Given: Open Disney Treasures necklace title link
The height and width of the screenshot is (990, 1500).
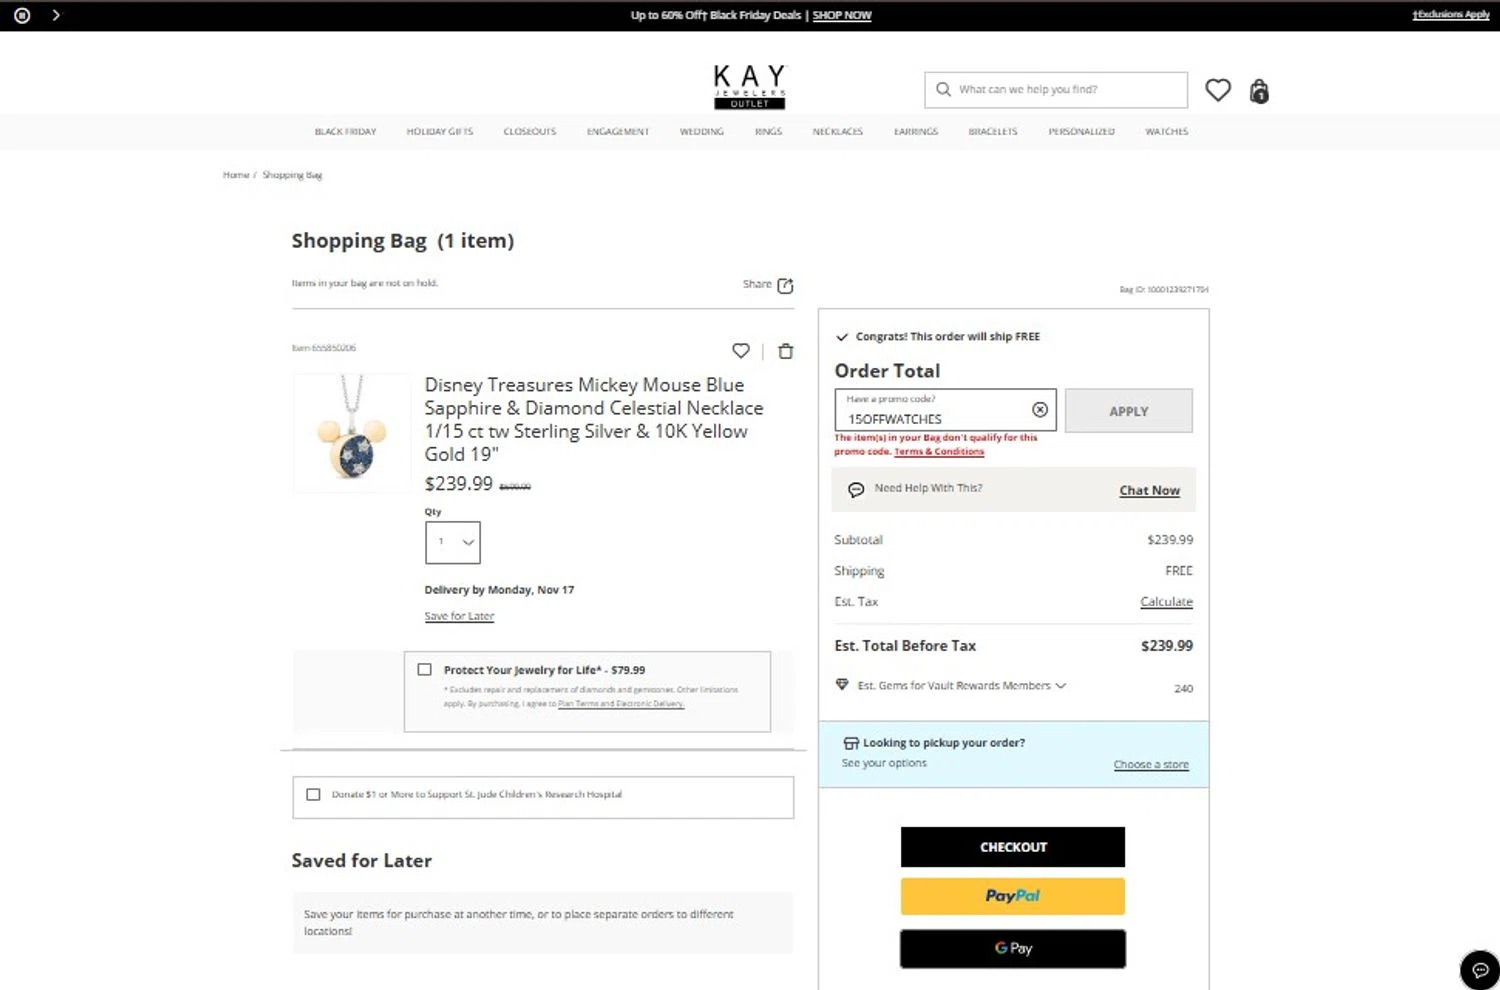Looking at the screenshot, I should 594,419.
